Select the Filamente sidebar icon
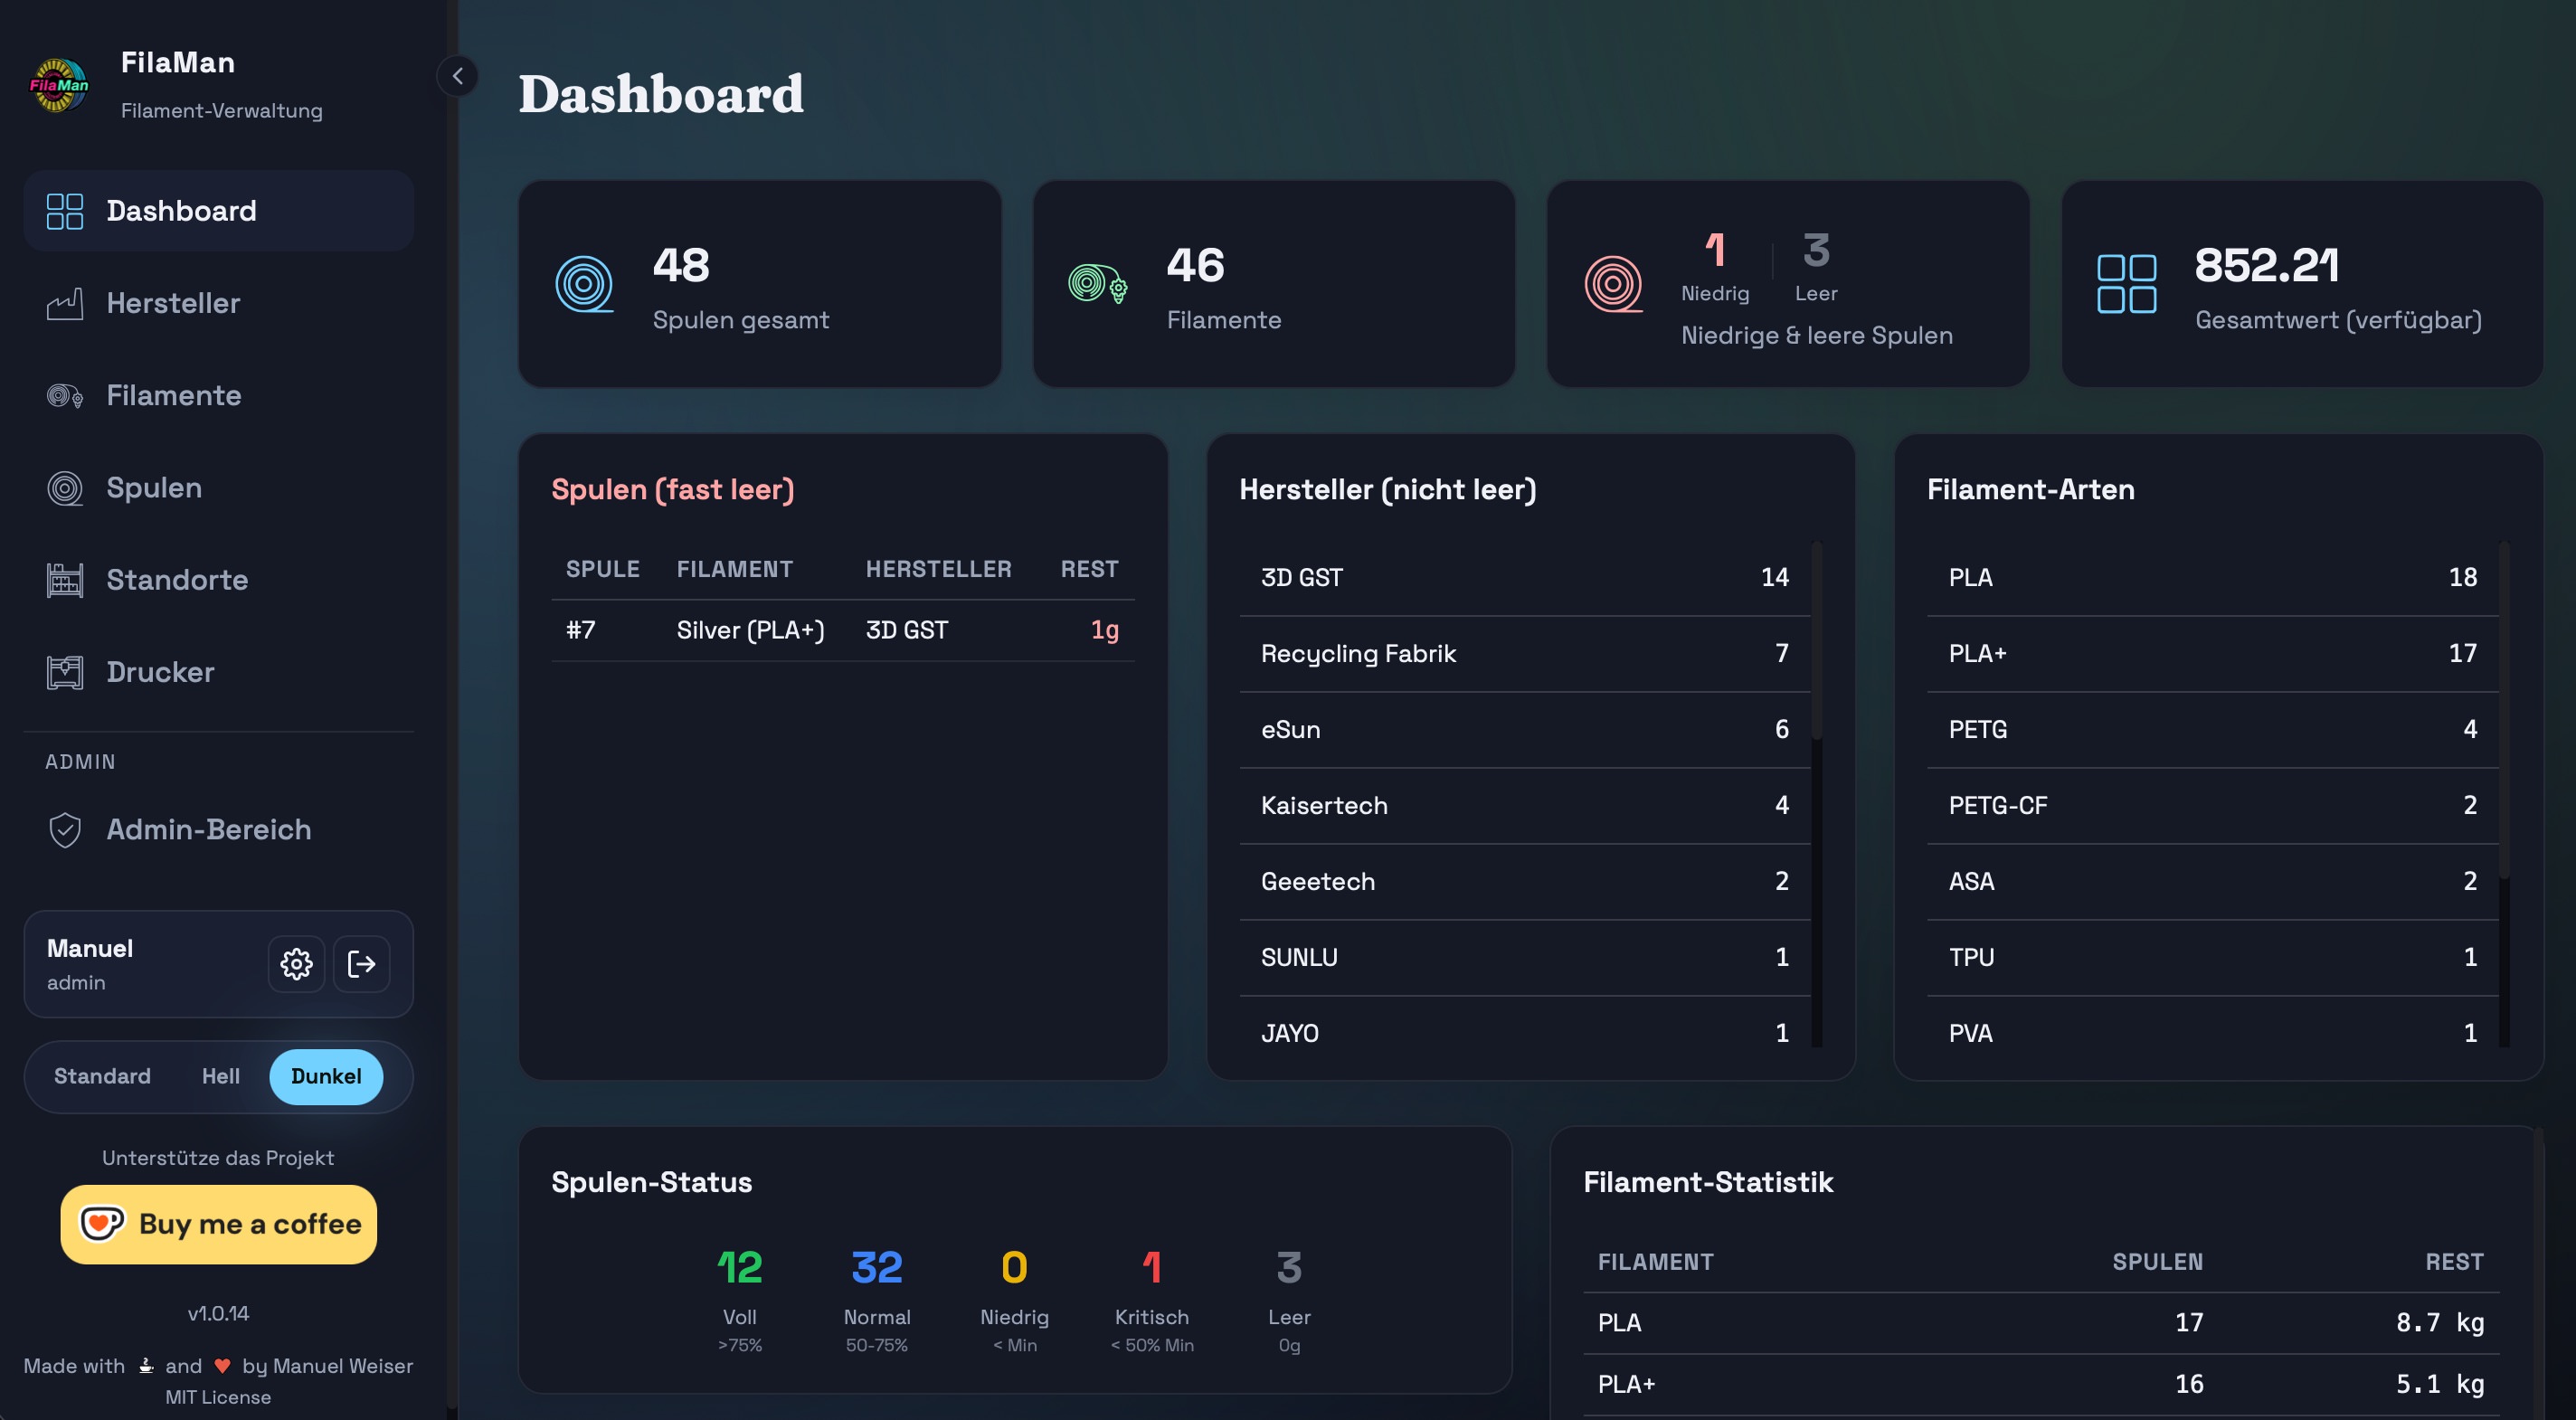This screenshot has height=1420, width=2576. 65,395
